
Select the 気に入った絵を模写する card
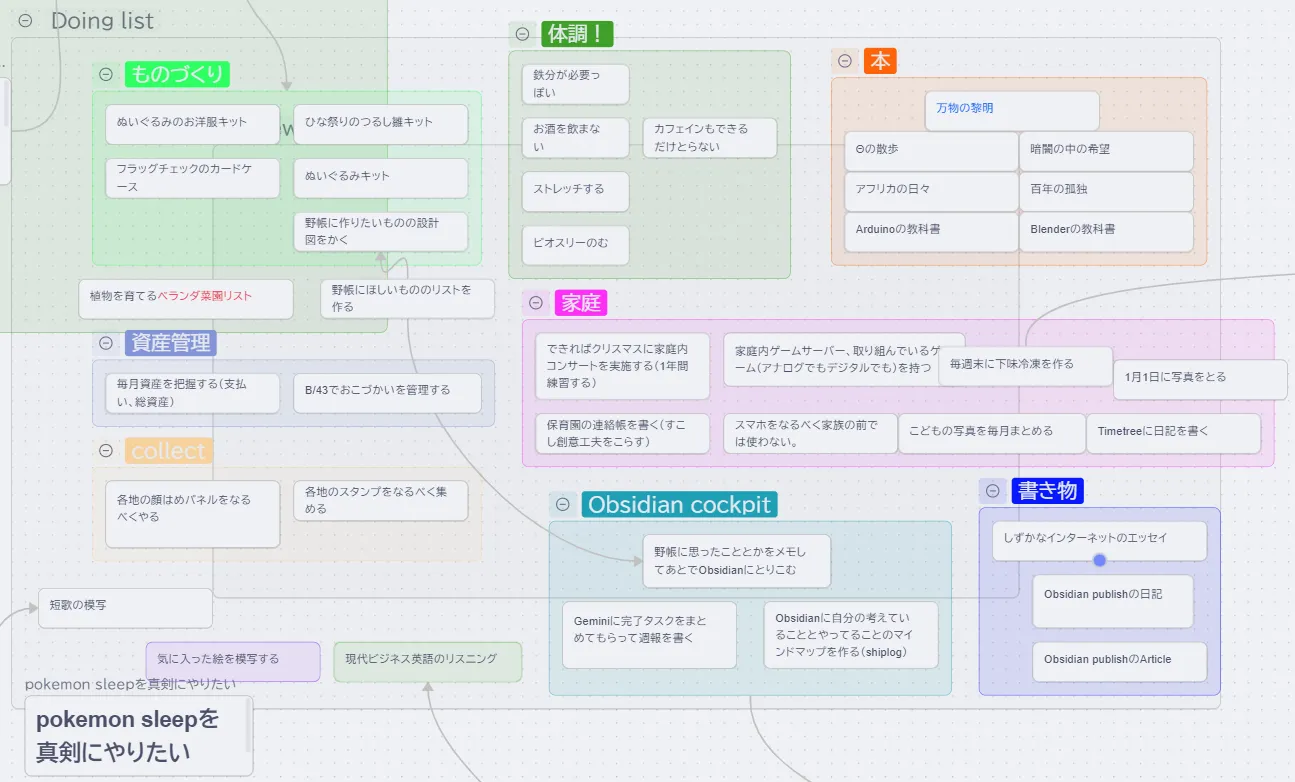pos(233,661)
